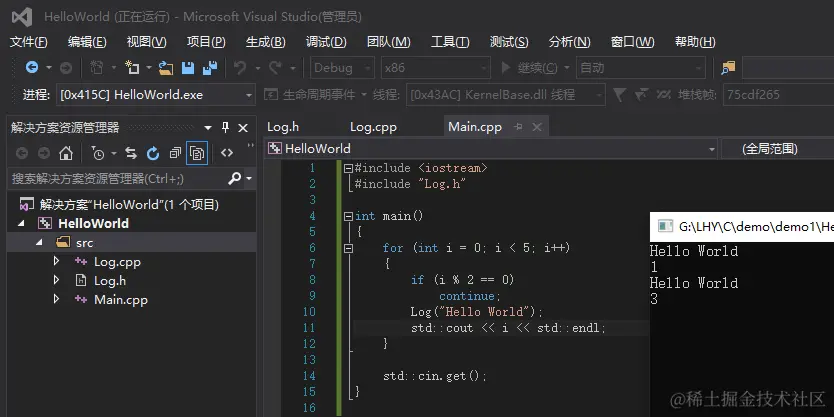Close the Main.cpp tab

(x=537, y=127)
